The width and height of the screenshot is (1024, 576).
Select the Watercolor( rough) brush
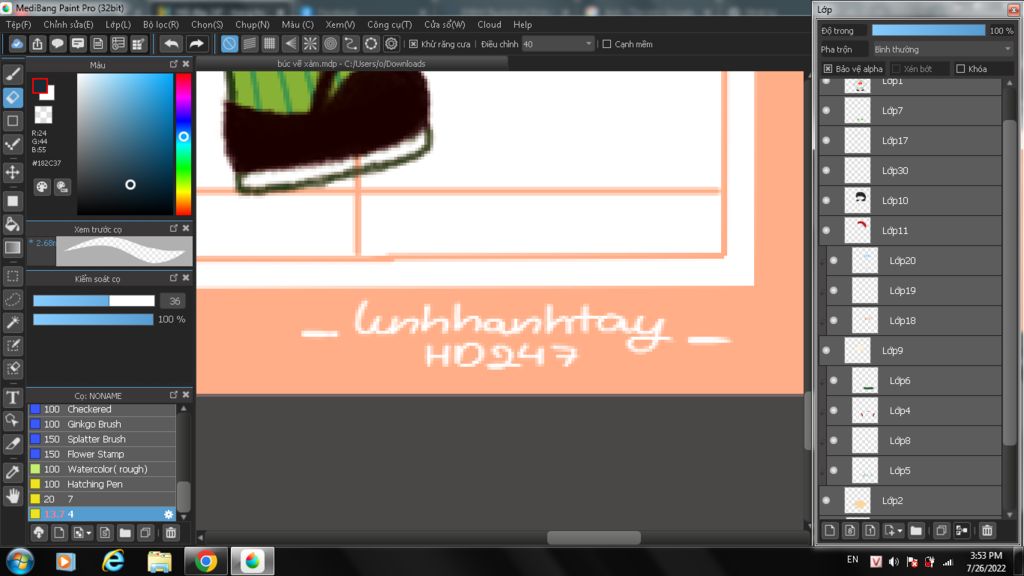coord(102,469)
